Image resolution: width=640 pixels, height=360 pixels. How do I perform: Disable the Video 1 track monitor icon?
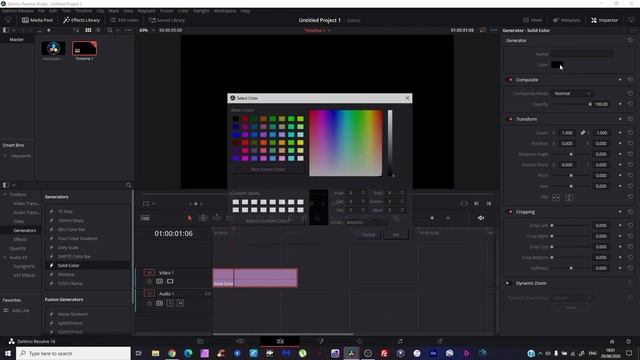tap(170, 281)
